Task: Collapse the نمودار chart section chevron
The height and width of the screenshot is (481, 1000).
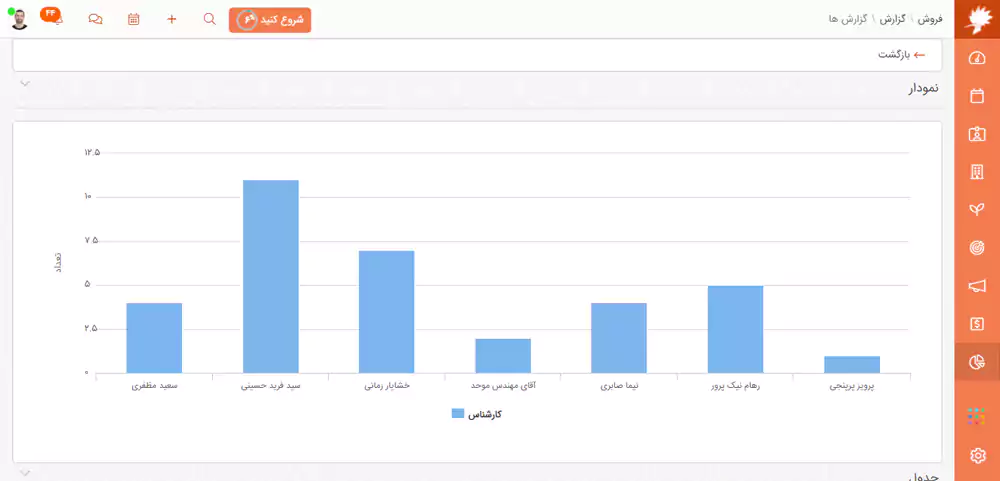Action: 25,84
